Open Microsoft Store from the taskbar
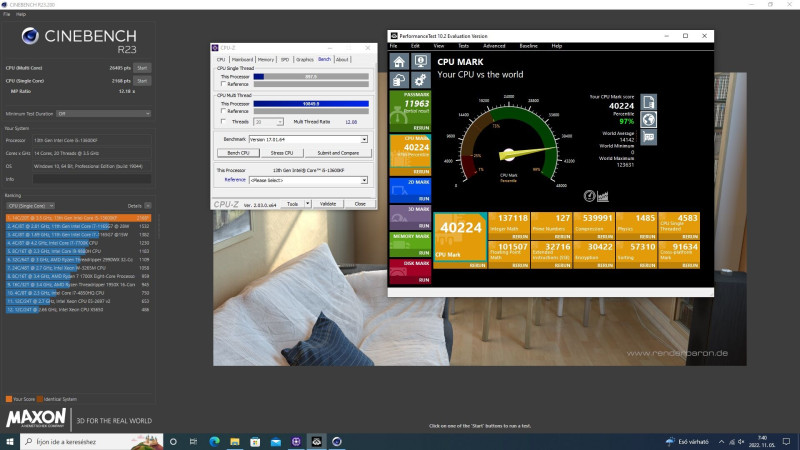Image resolution: width=800 pixels, height=450 pixels. pyautogui.click(x=255, y=441)
